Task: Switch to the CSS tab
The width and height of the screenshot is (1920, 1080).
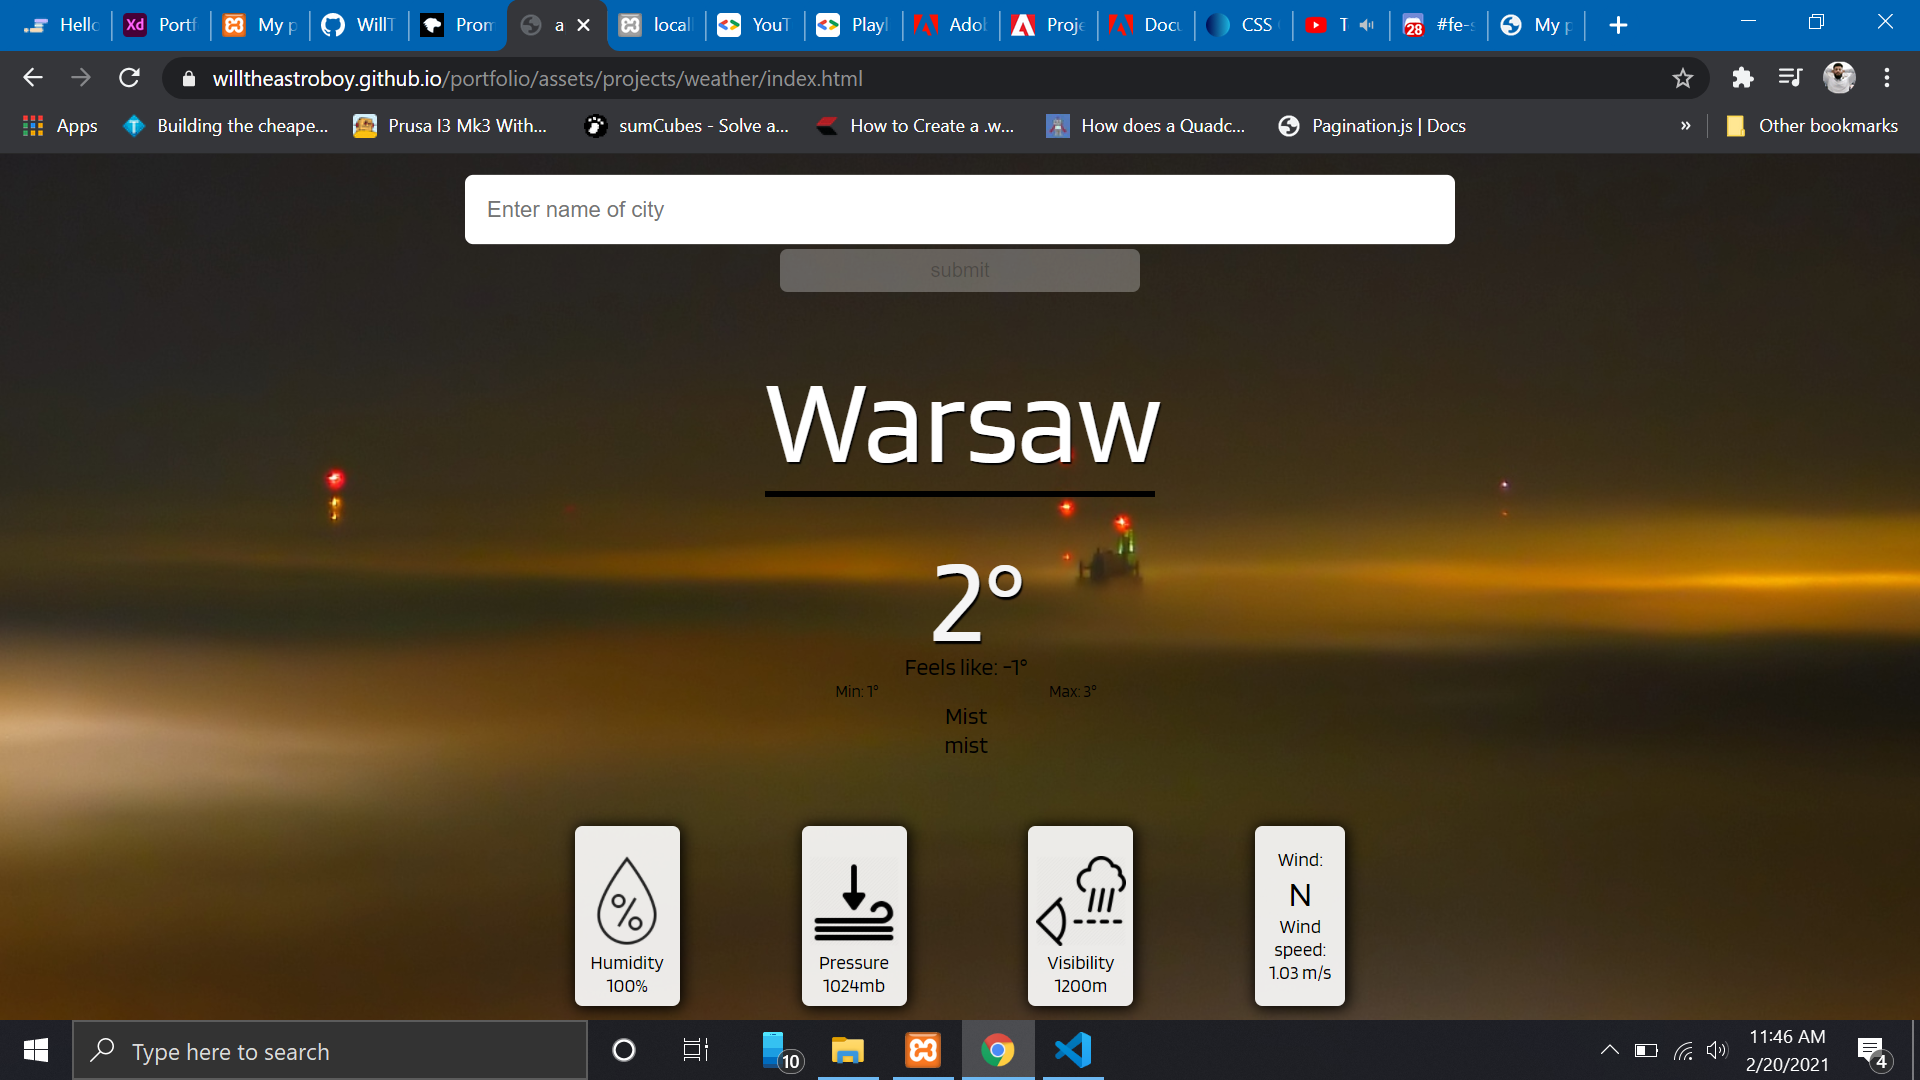Action: coord(1241,25)
